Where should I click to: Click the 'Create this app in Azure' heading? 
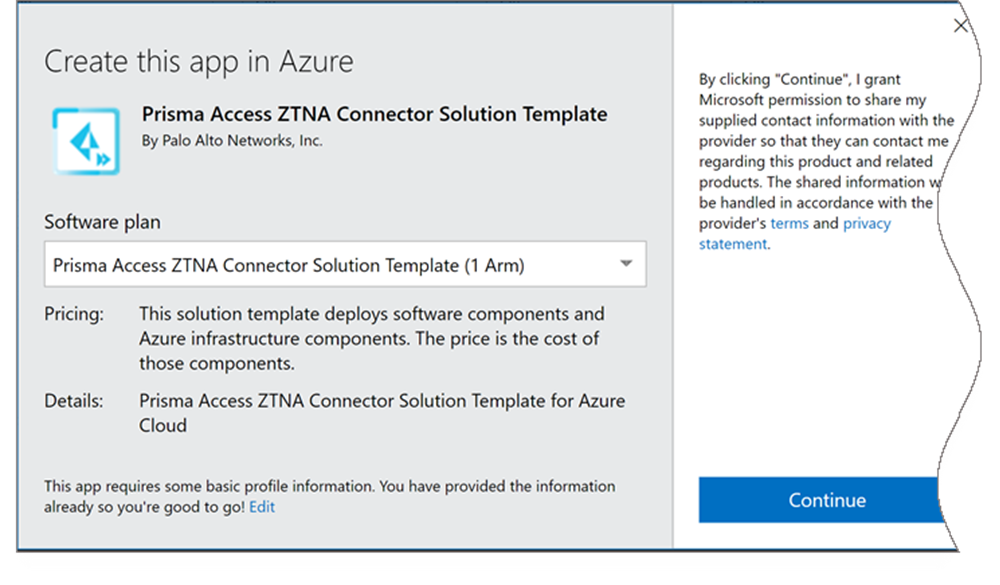198,62
